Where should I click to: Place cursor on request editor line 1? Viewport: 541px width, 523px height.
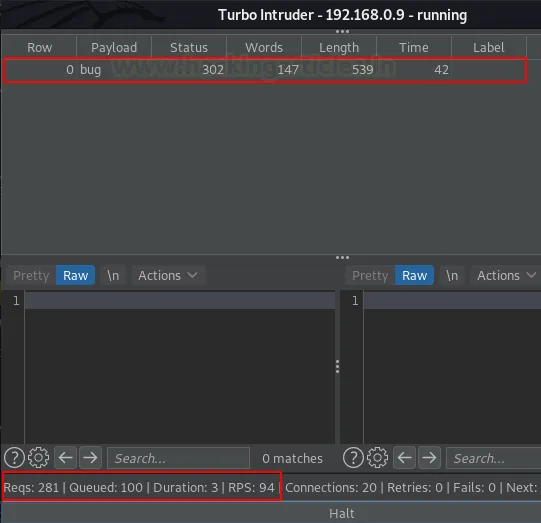(180, 300)
